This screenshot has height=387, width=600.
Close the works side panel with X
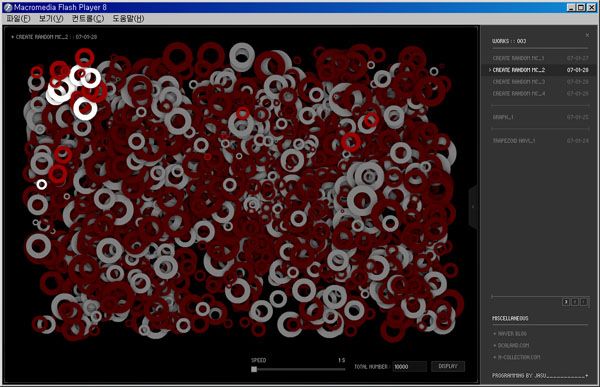[587, 35]
